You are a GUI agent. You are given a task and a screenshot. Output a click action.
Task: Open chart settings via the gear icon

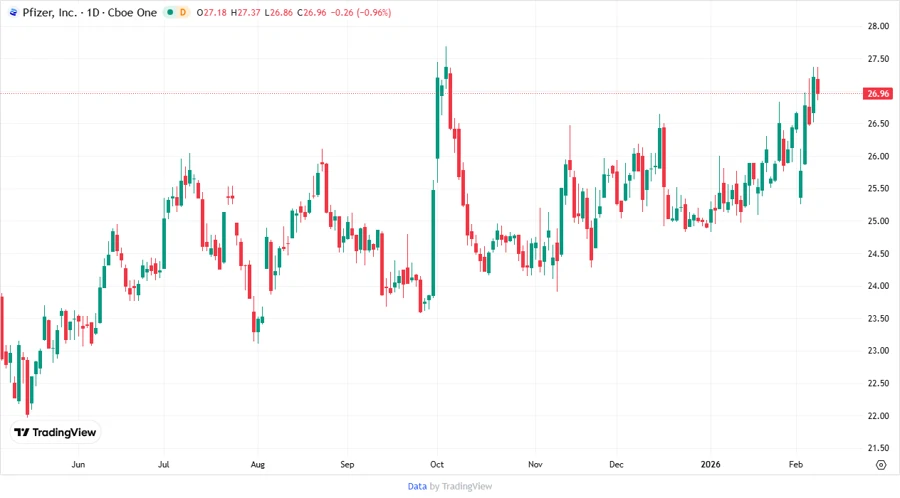point(881,465)
